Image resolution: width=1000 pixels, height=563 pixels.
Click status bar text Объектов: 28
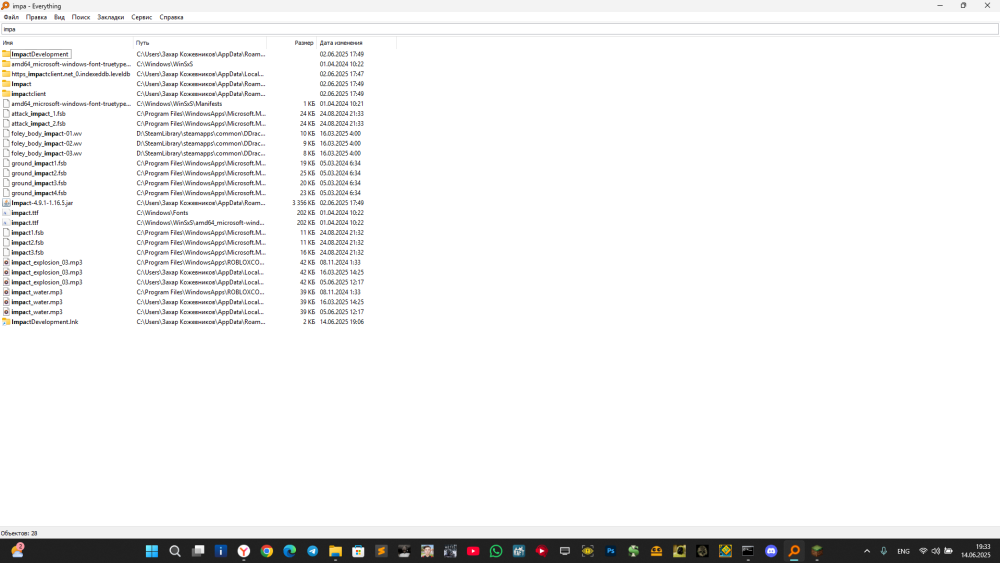click(19, 533)
